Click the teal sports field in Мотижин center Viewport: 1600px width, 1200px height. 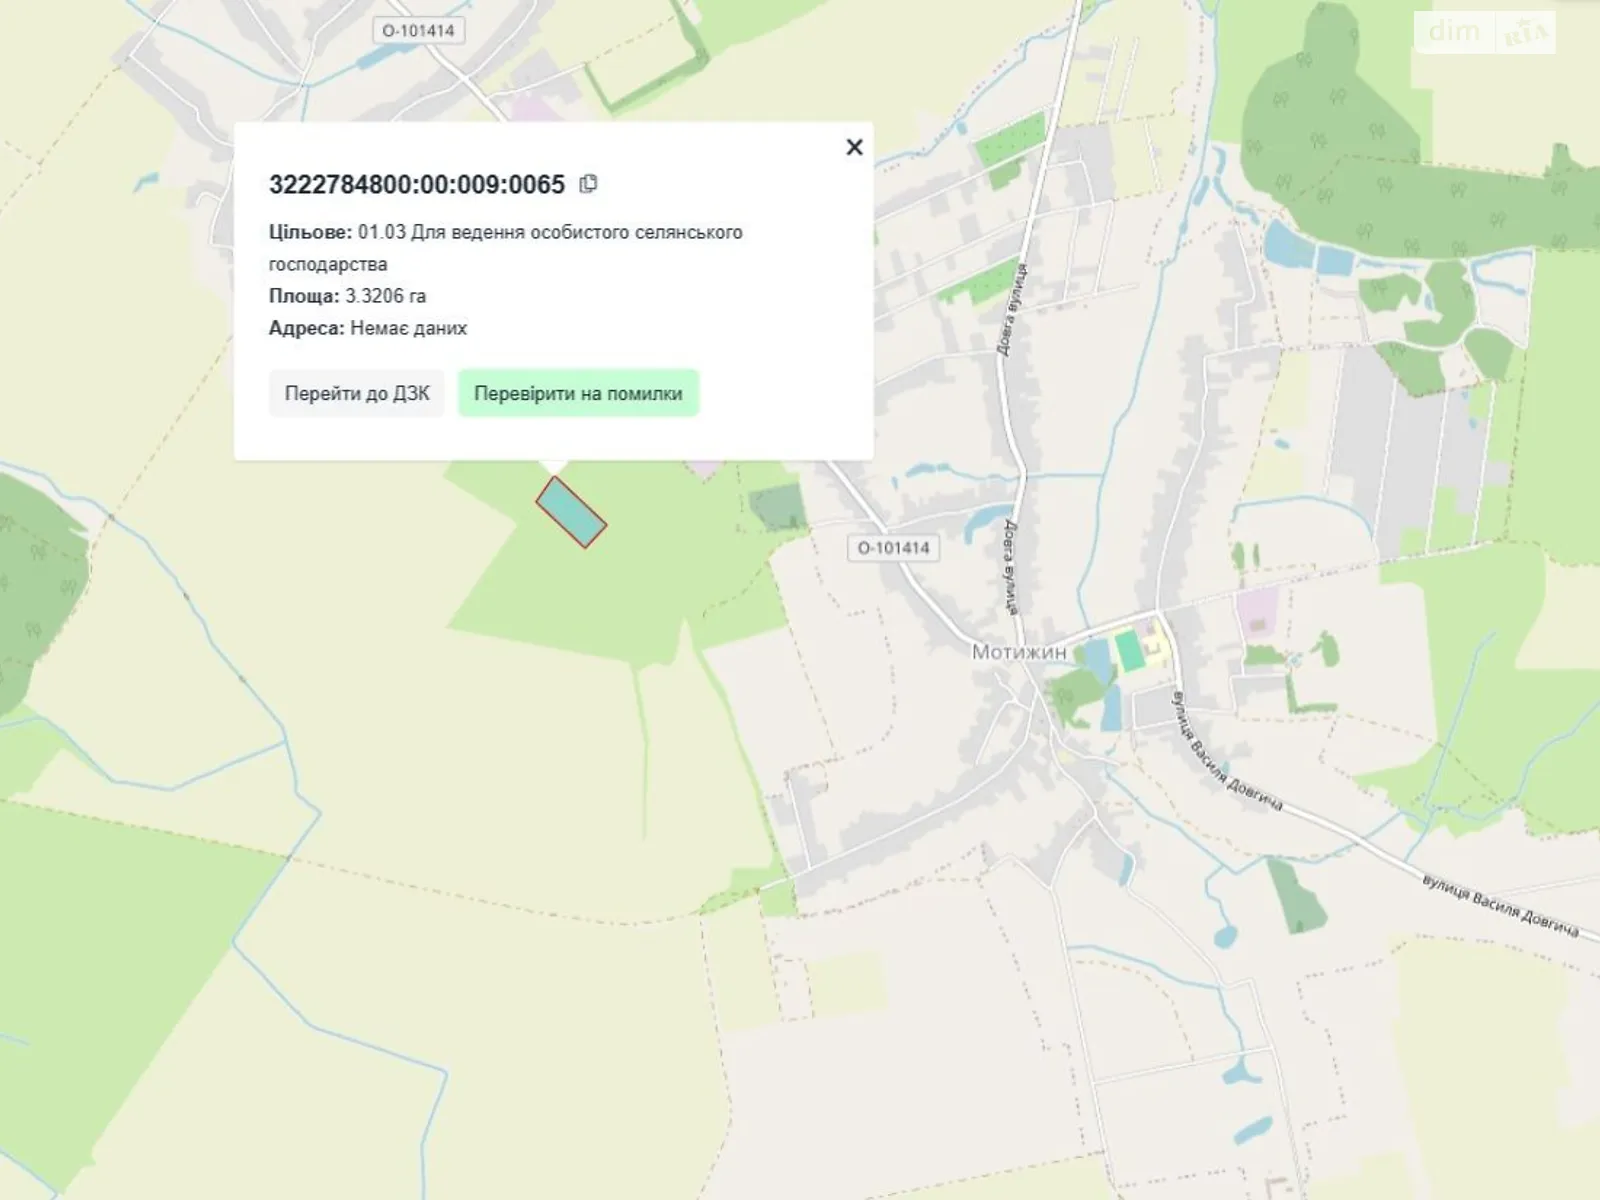[x=1128, y=650]
